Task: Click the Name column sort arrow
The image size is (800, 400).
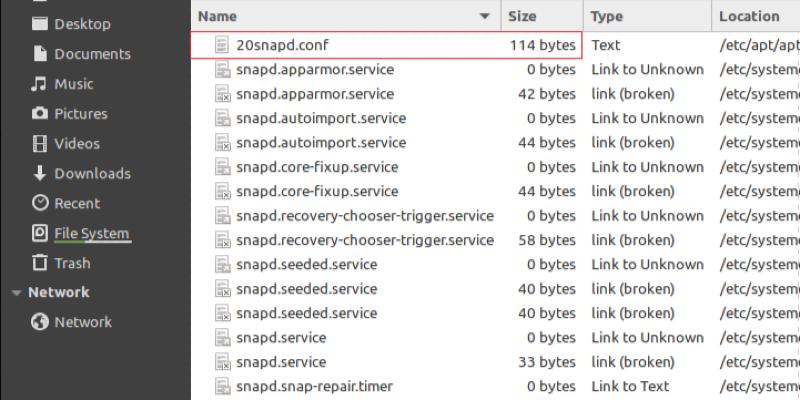Action: tap(485, 16)
